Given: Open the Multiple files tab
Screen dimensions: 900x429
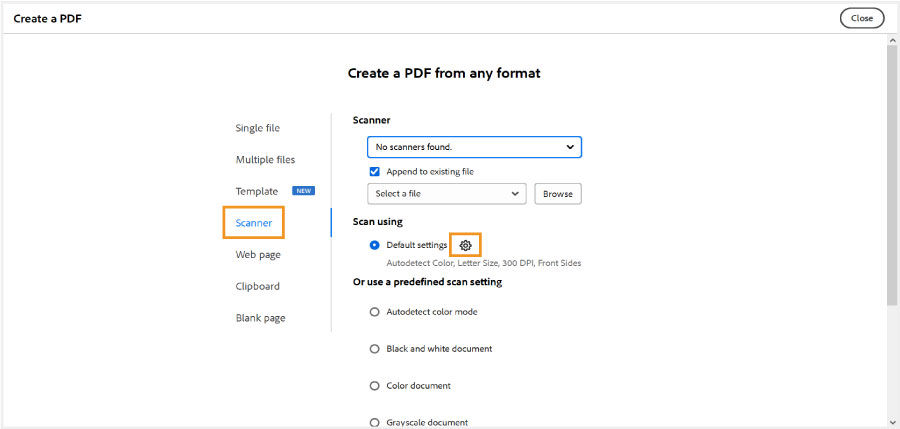Looking at the screenshot, I should pos(265,160).
